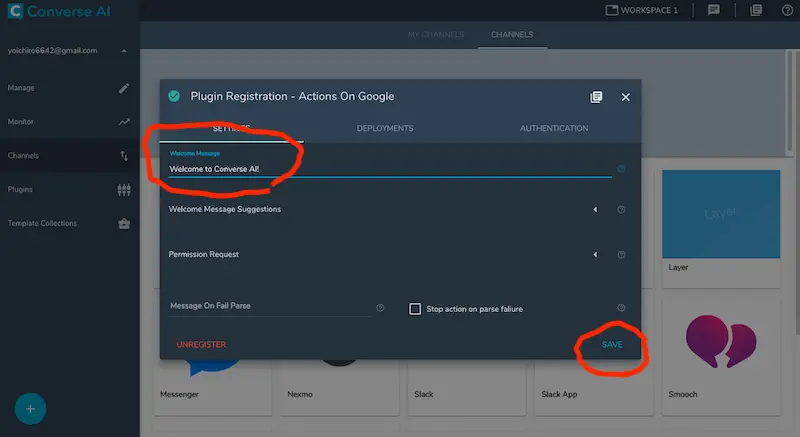Click the Channels arrows icon in sidebar
The width and height of the screenshot is (800, 437).
[x=124, y=156]
